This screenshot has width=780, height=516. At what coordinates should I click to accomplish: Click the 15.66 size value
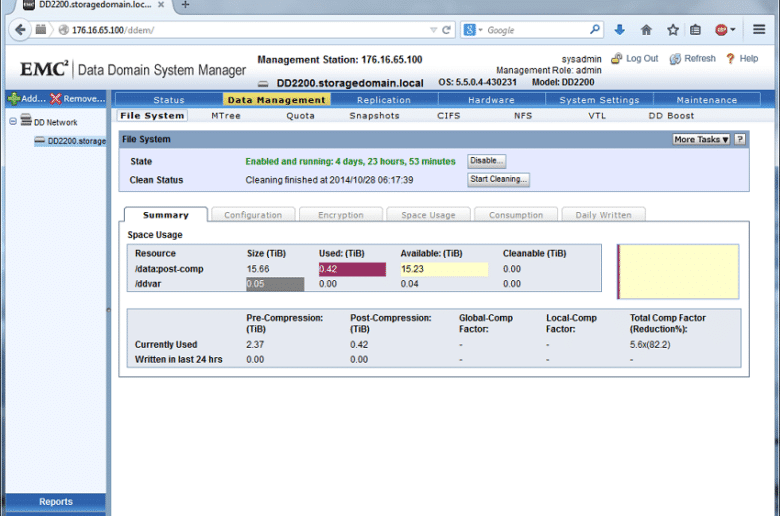(x=258, y=269)
